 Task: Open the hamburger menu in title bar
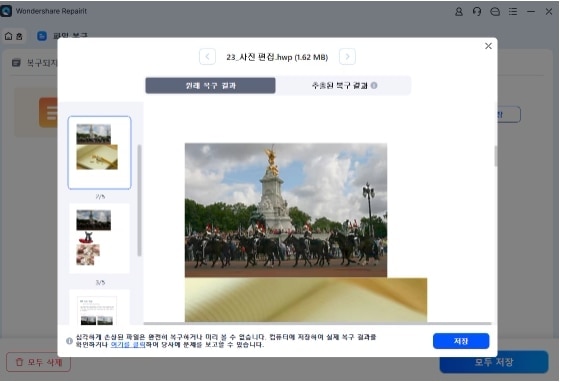click(x=513, y=12)
